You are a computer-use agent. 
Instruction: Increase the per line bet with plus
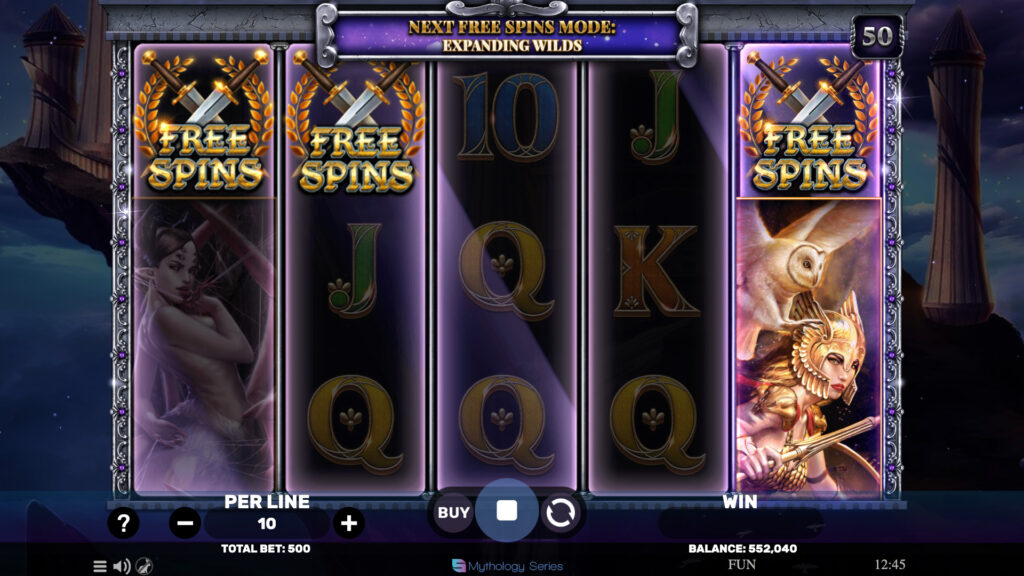click(x=349, y=523)
